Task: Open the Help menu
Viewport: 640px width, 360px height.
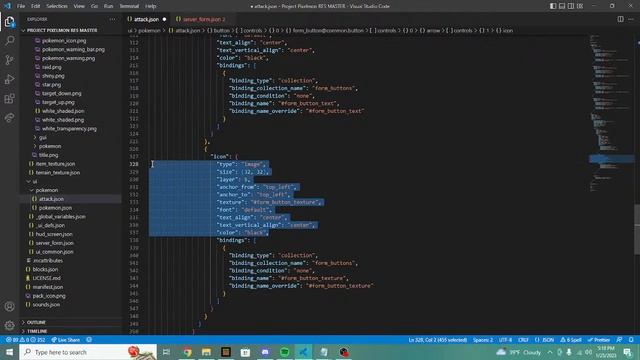Action: pos(151,6)
